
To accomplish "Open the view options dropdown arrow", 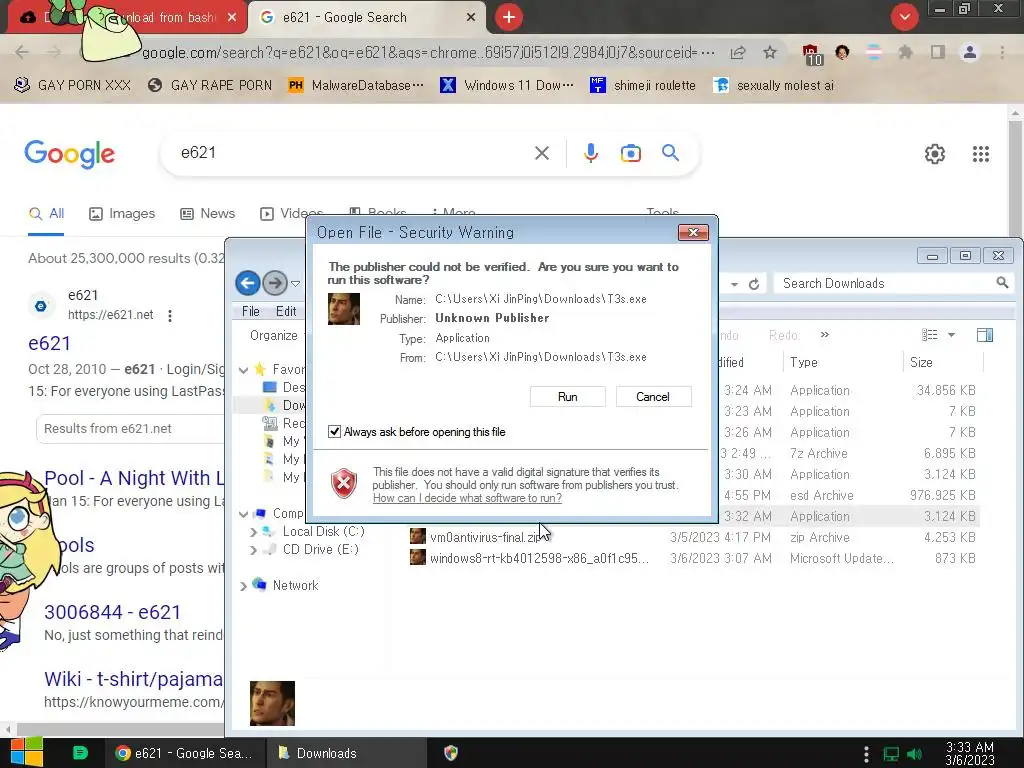I will point(952,335).
